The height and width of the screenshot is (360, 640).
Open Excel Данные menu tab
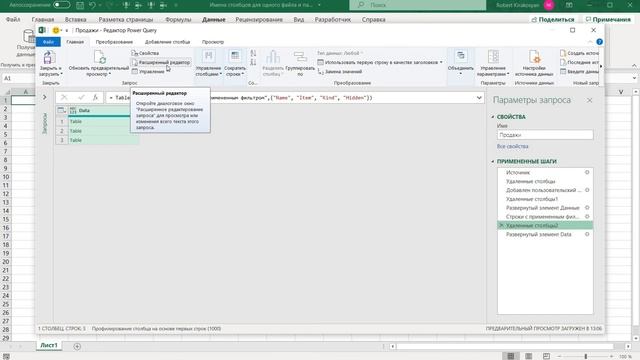213,20
